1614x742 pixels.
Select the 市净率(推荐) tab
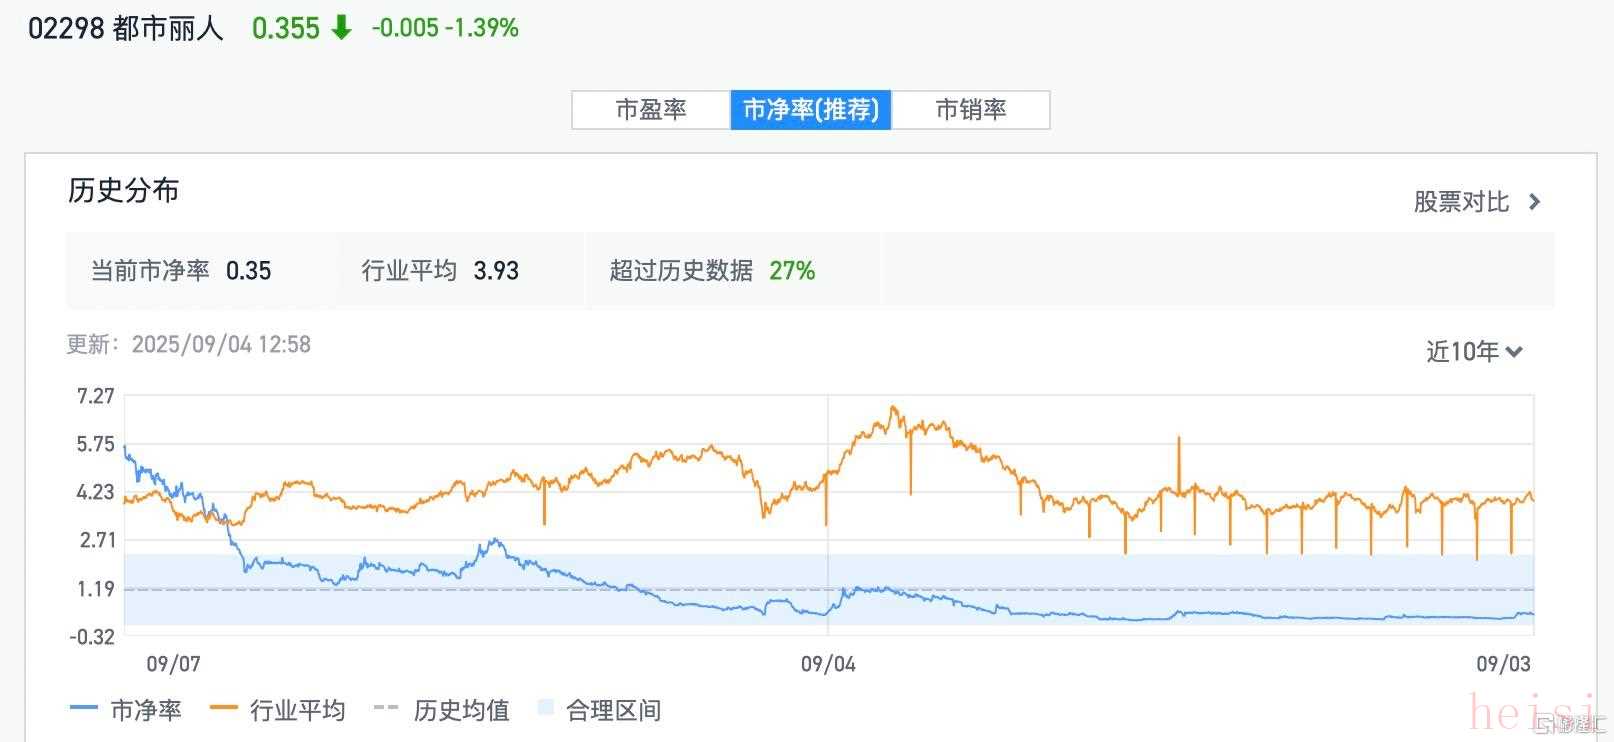(x=811, y=110)
